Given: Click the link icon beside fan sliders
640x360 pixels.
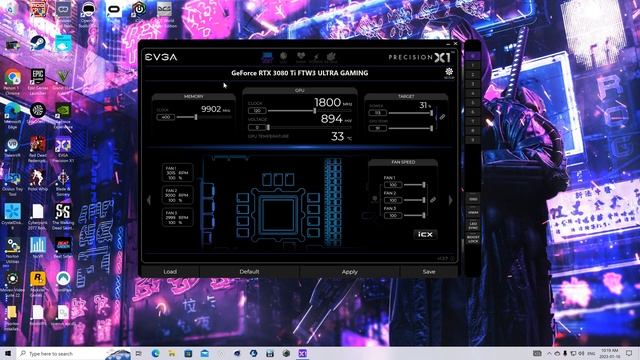Looking at the screenshot, I should coord(433,200).
